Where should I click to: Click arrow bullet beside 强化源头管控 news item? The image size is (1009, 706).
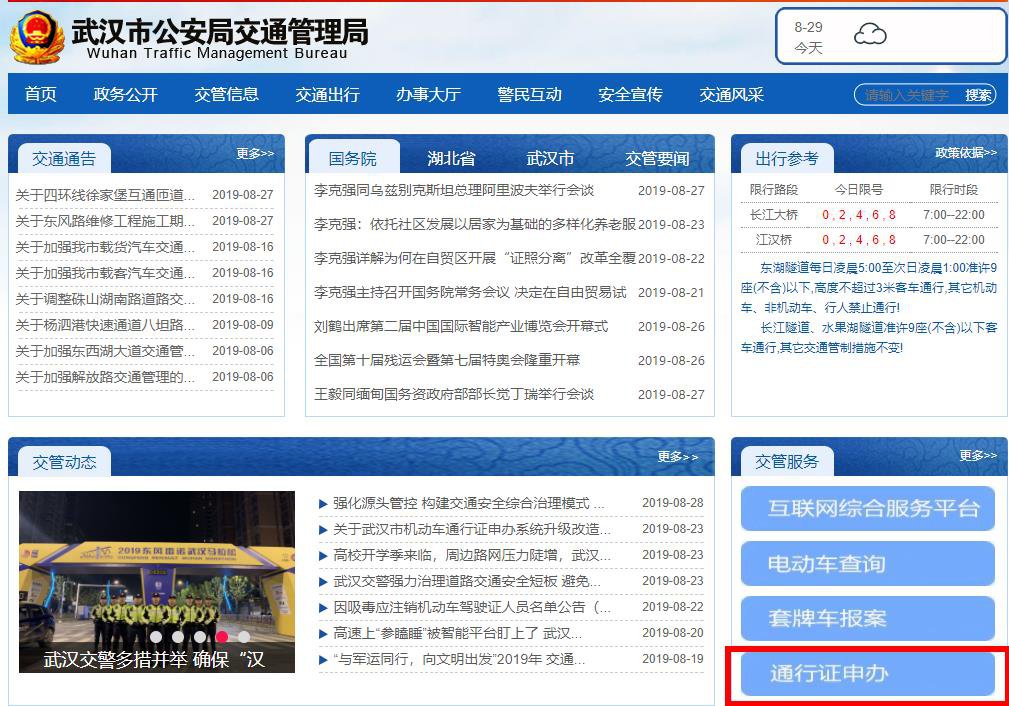(323, 503)
